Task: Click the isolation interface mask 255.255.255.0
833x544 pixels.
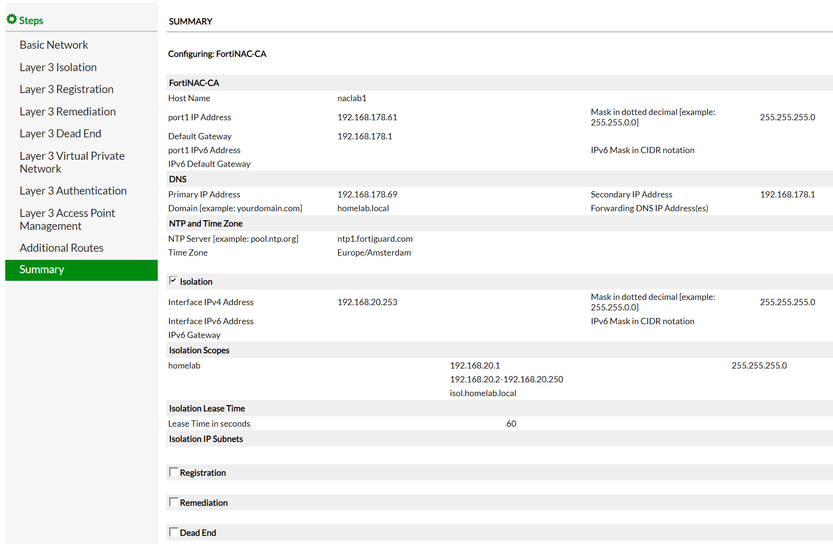Action: click(787, 302)
